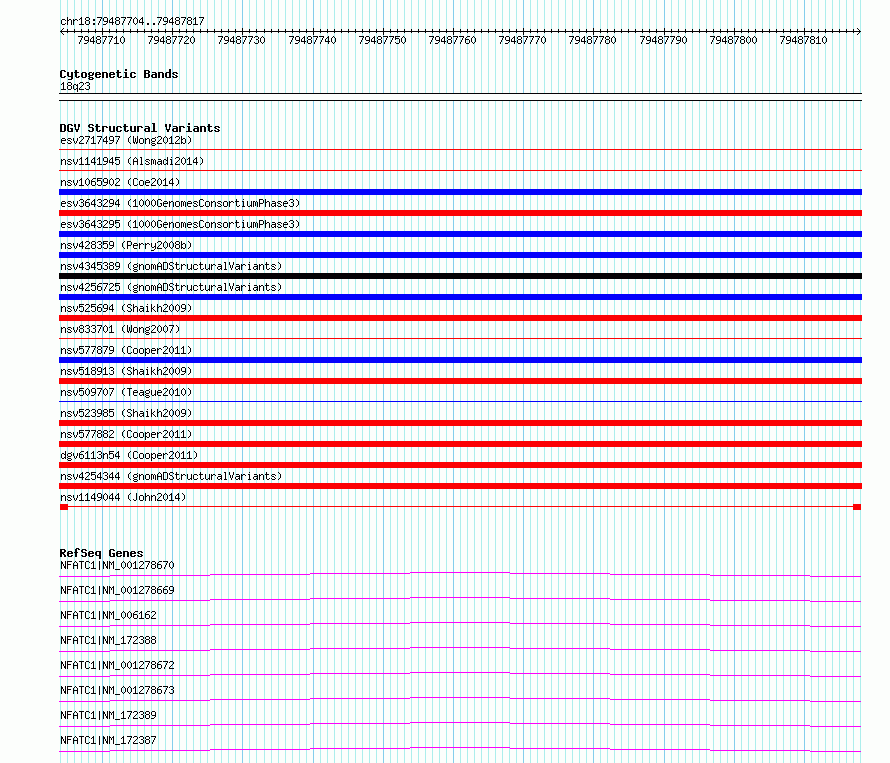Viewport: 890px width, 763px height.
Task: Select nsv523985 (Shaikh2009) variant label
Action: tap(126, 413)
